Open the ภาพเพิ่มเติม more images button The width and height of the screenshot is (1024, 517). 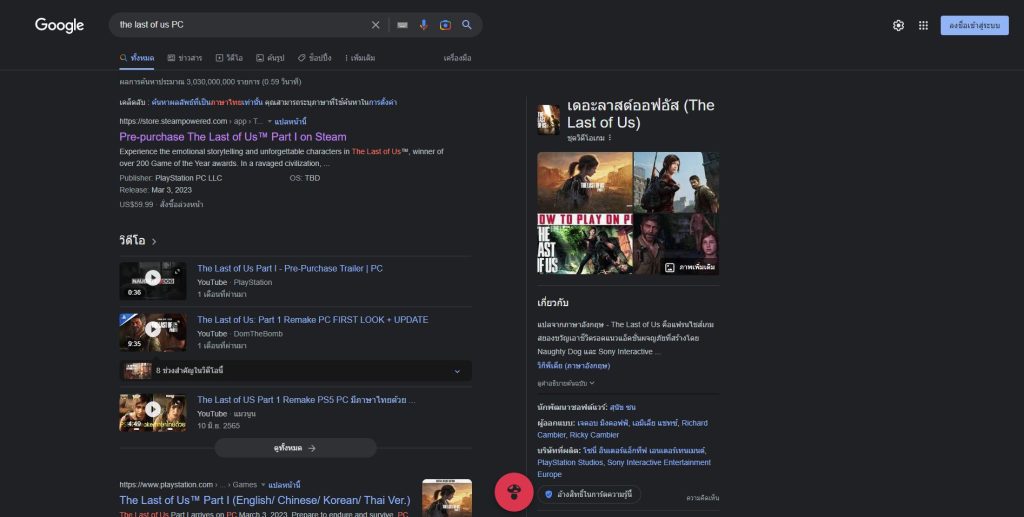[x=690, y=267]
